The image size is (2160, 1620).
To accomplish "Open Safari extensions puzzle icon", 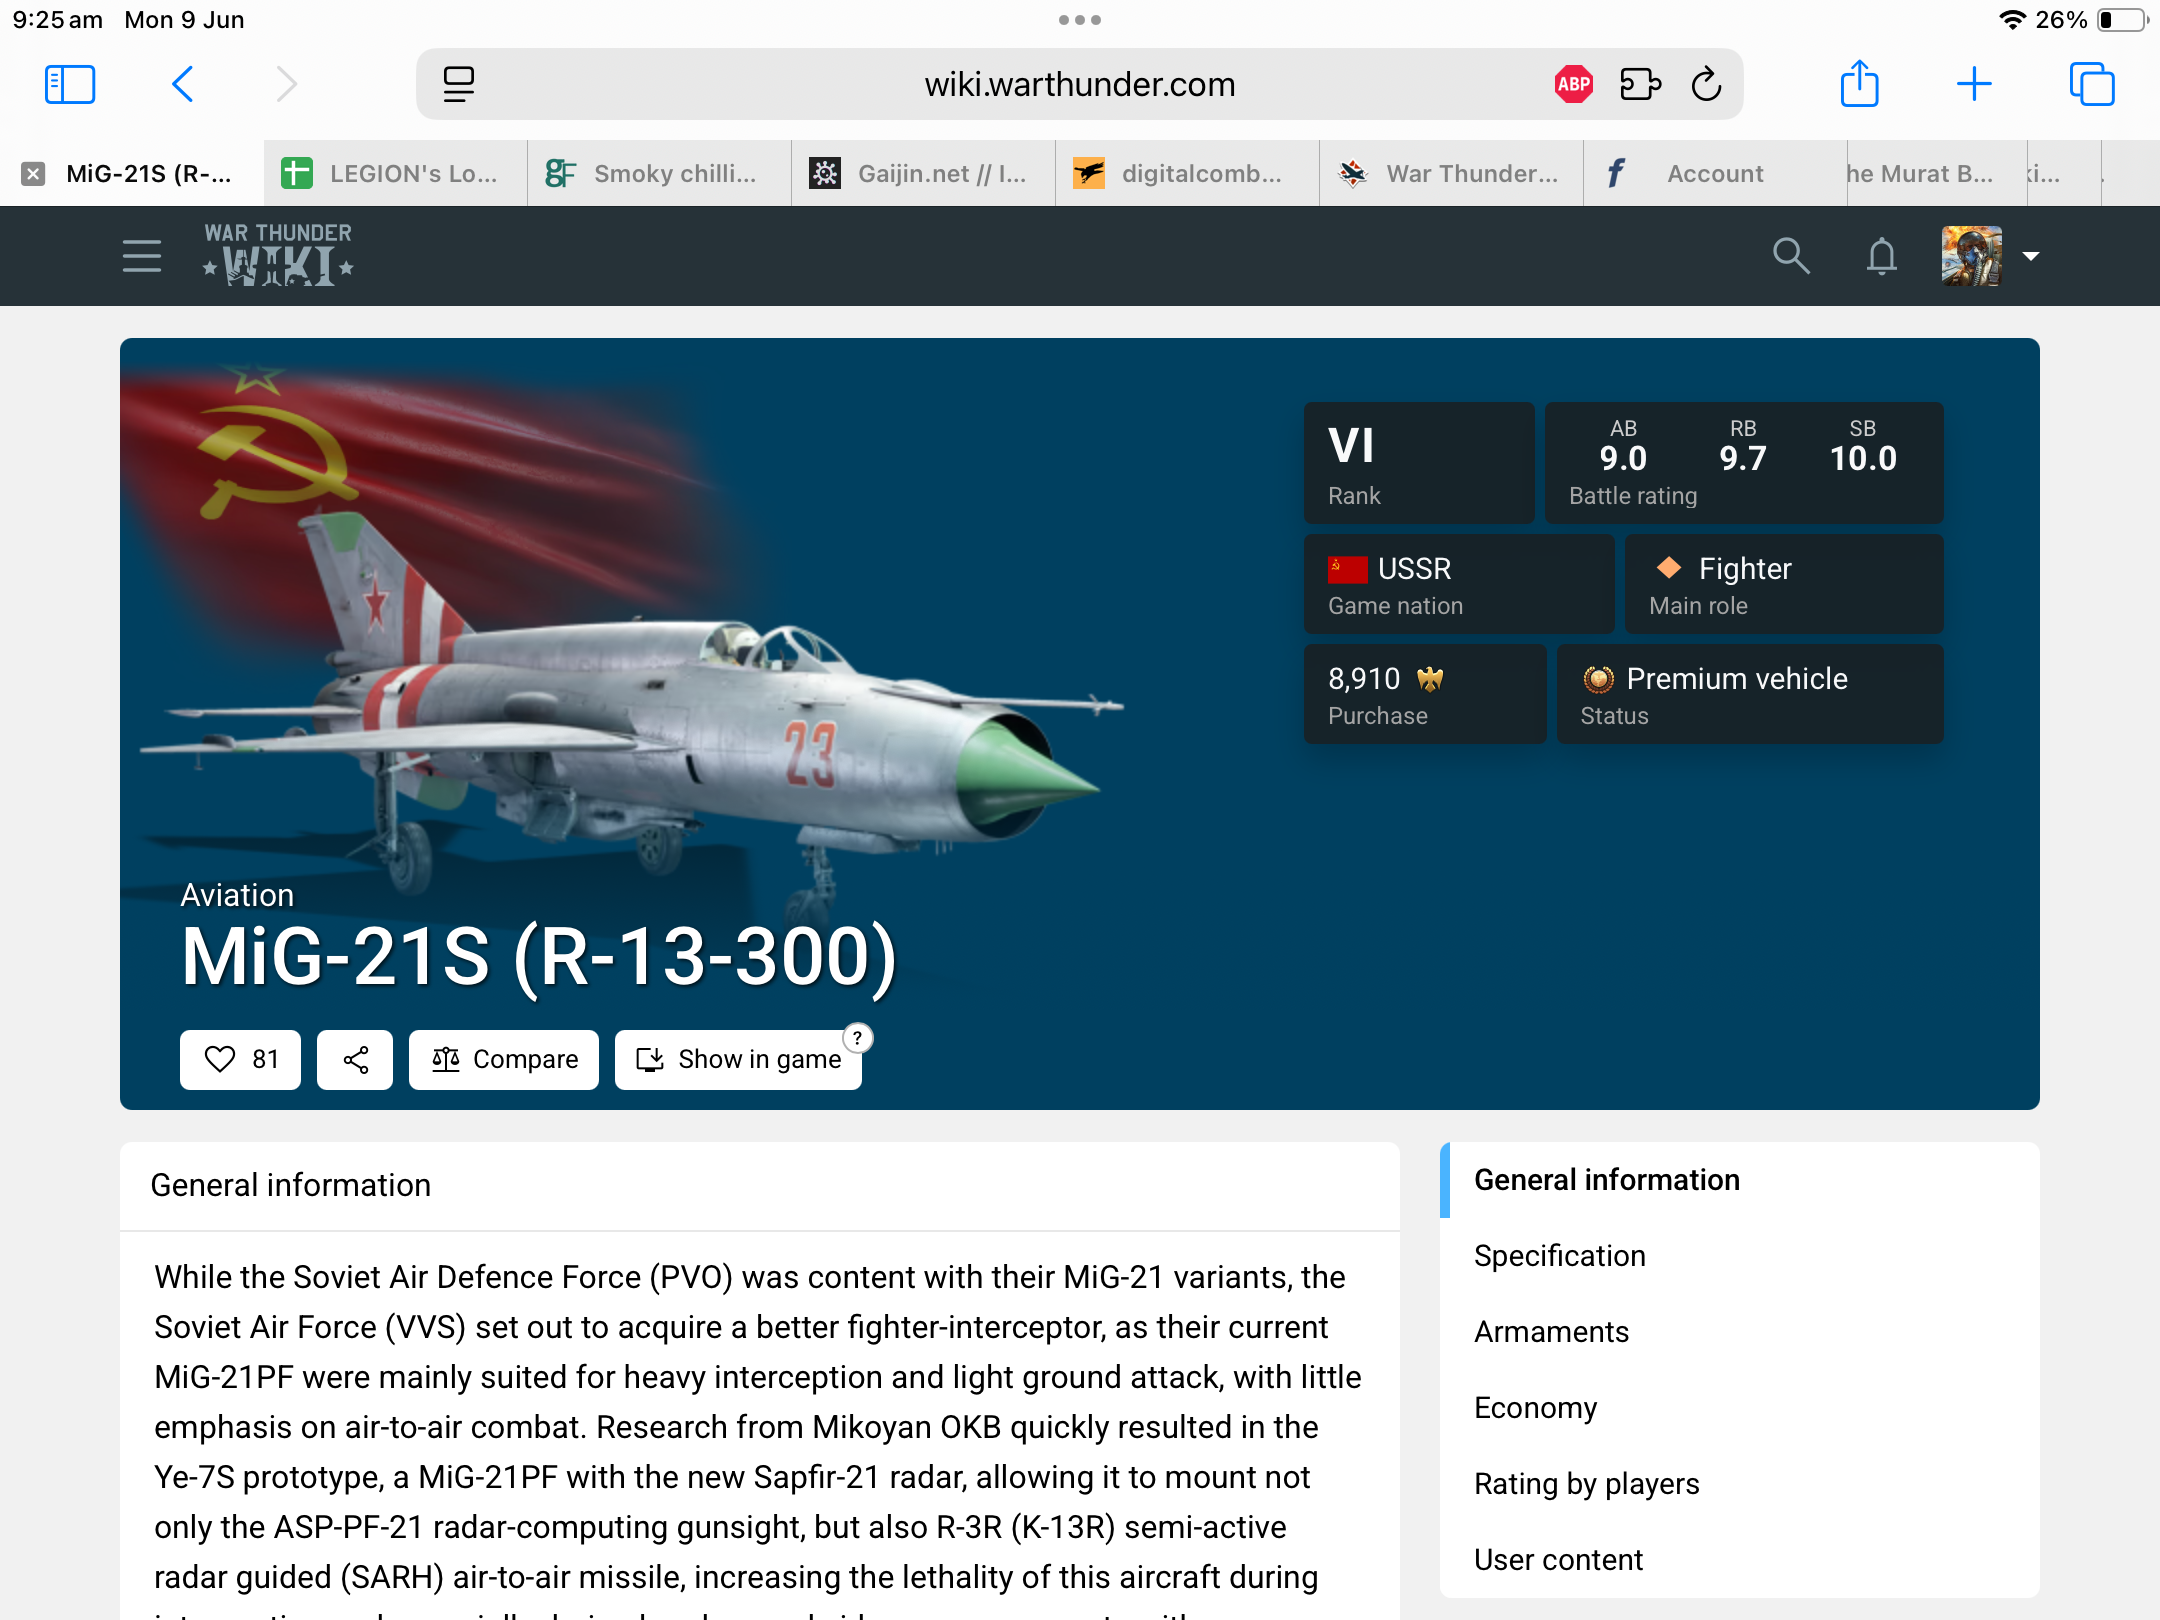I will 1640,84.
